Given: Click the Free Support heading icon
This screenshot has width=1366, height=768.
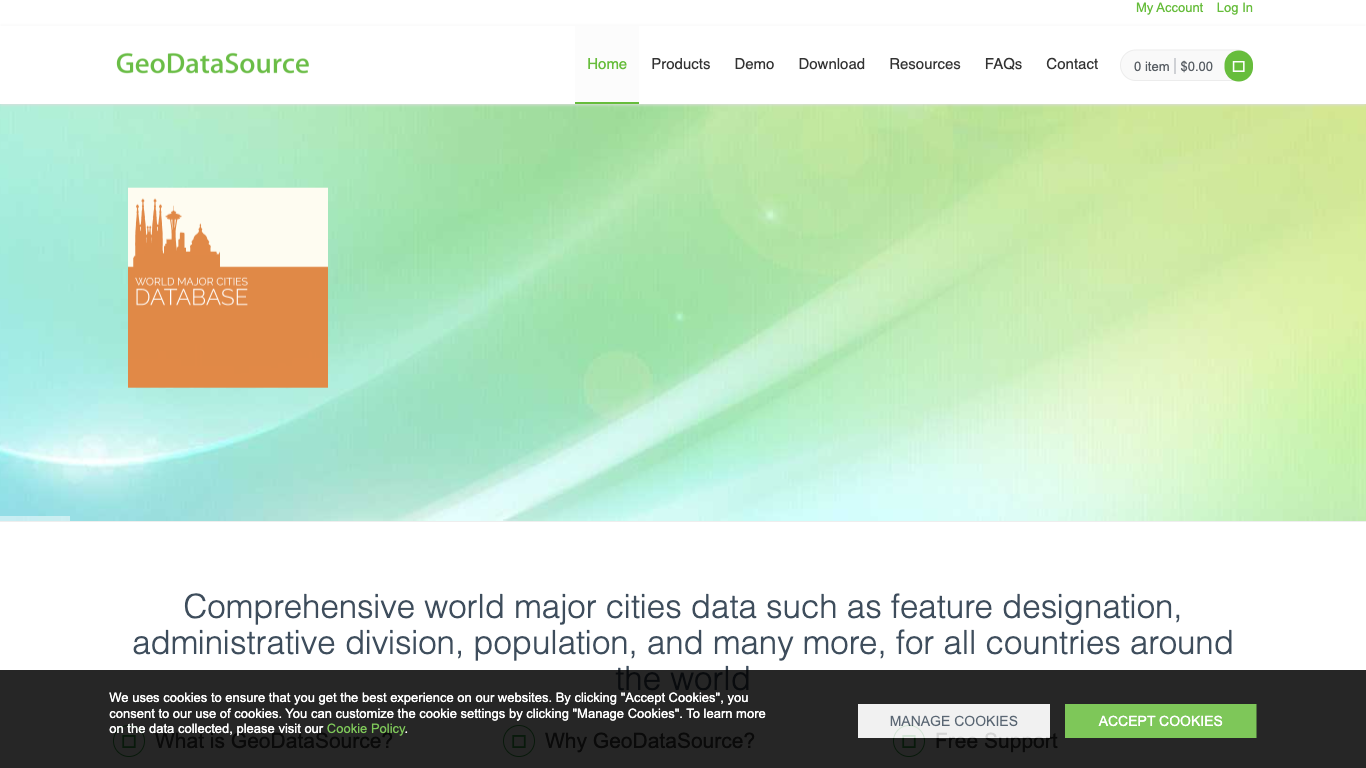Looking at the screenshot, I should (x=908, y=741).
